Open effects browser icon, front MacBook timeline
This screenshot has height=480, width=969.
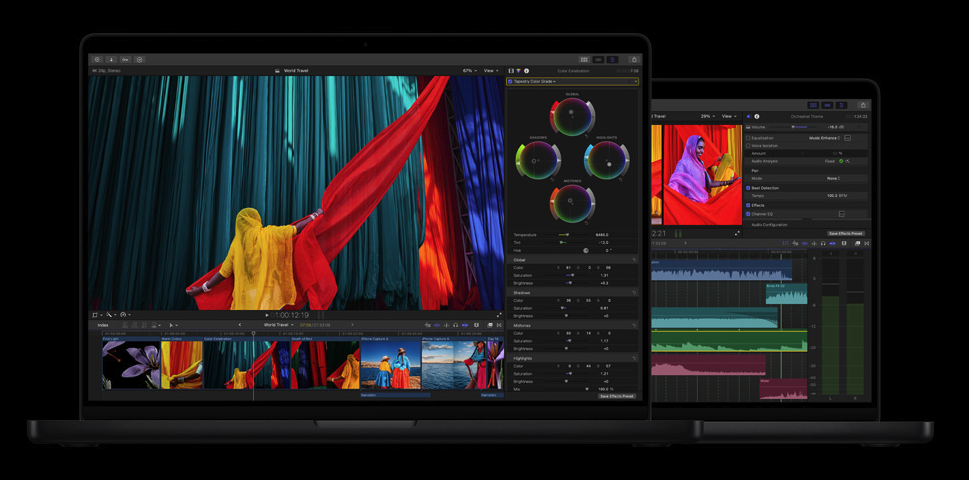(489, 325)
